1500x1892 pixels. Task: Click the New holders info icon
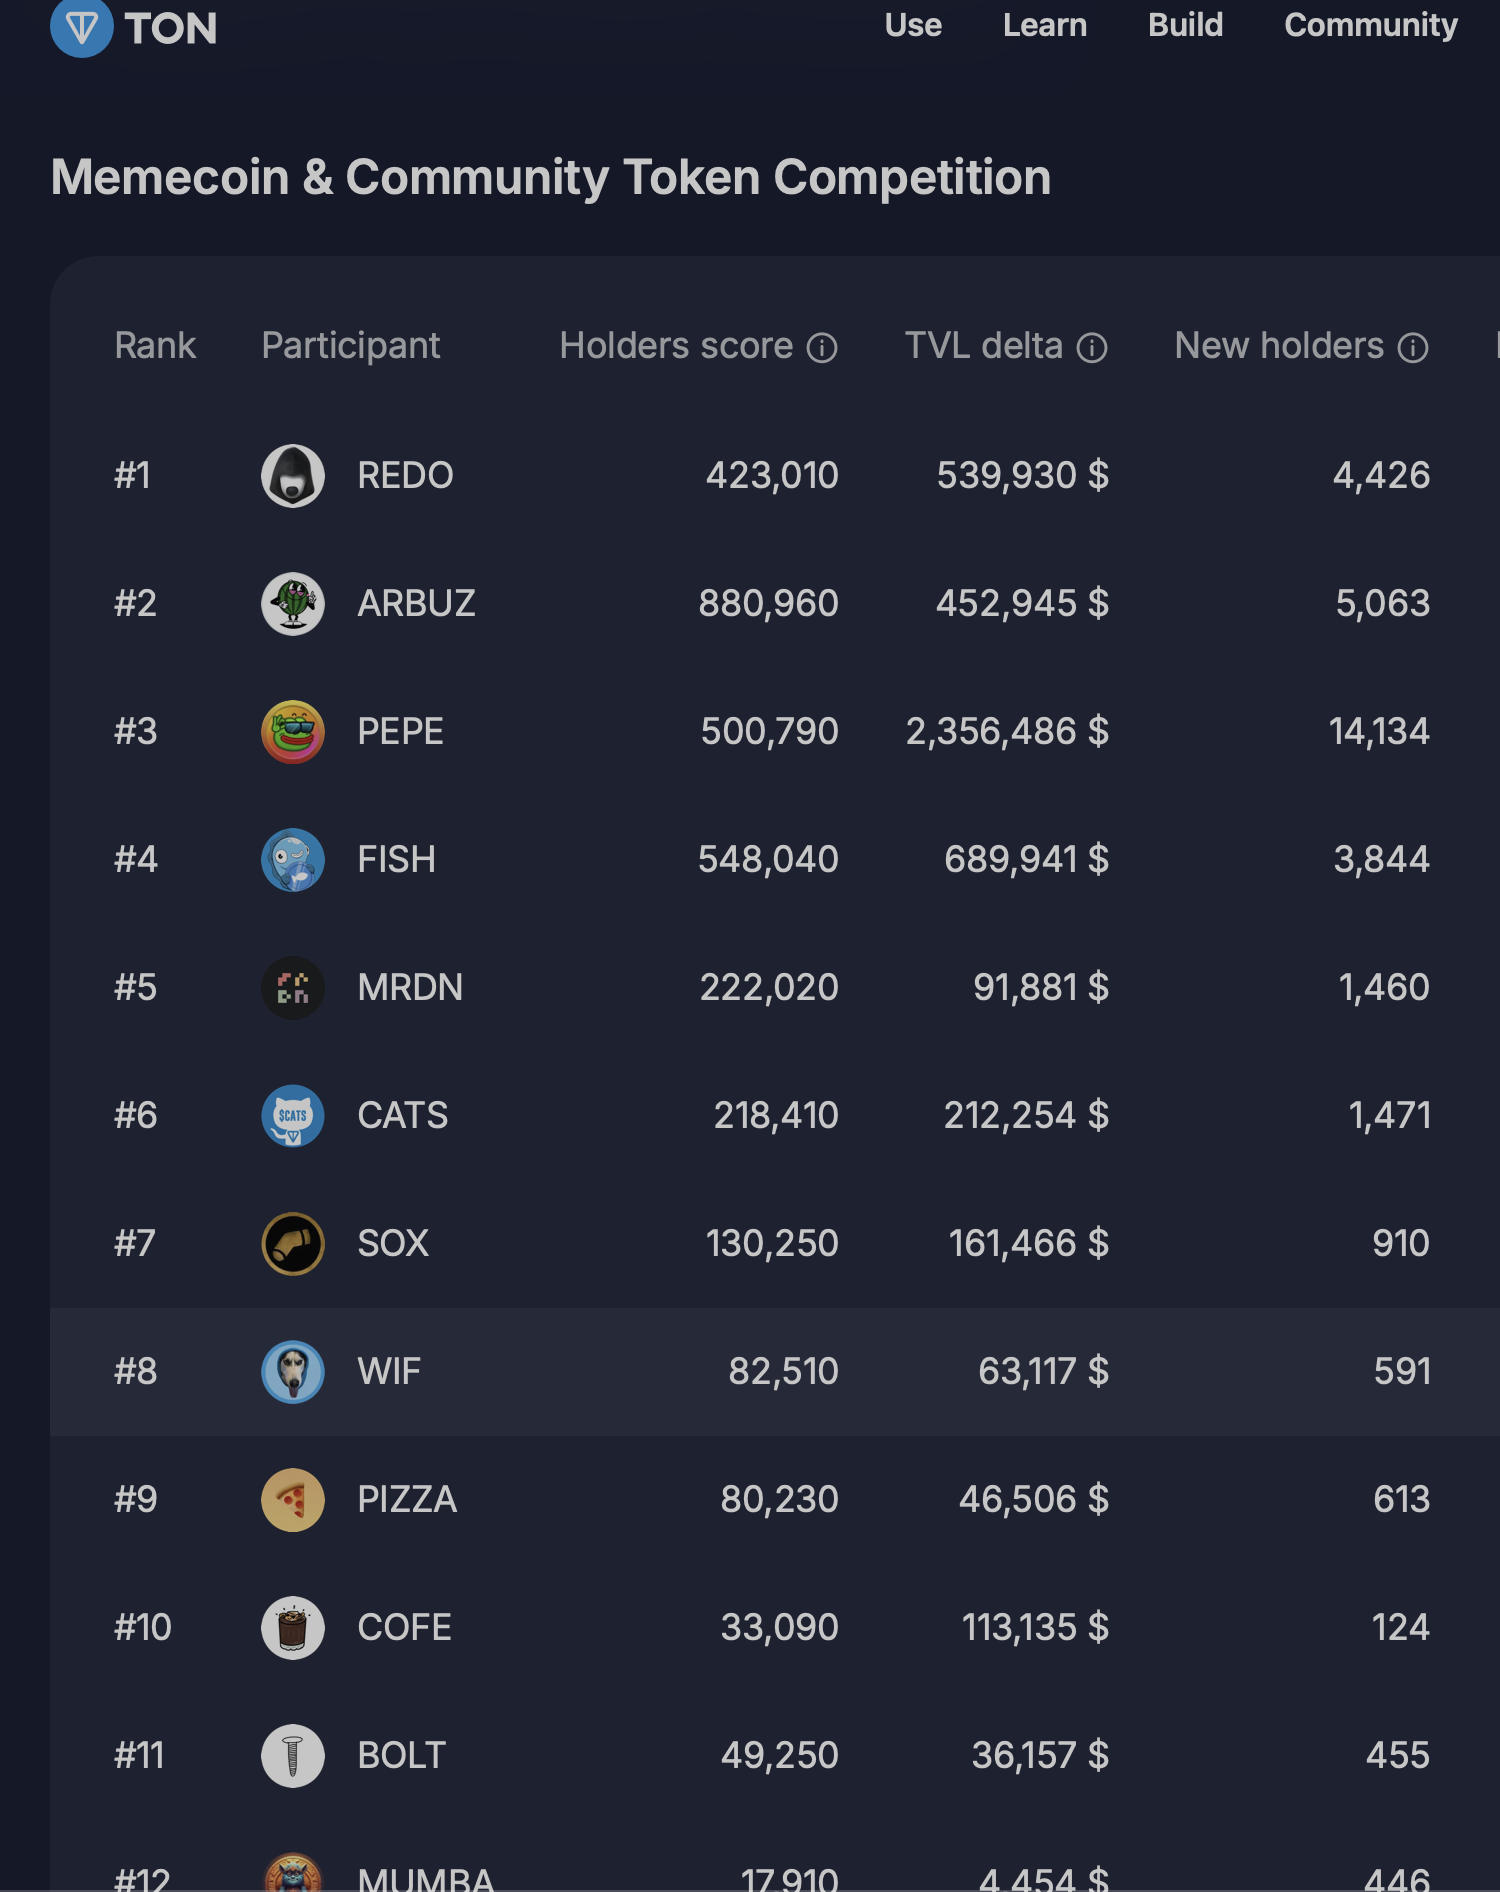(1413, 348)
